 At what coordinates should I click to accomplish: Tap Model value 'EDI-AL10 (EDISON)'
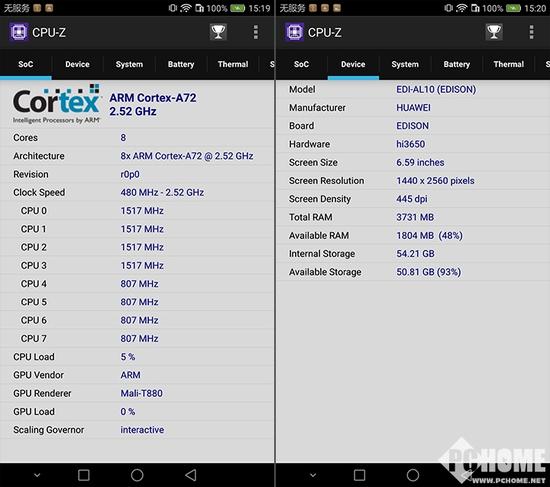(436, 89)
